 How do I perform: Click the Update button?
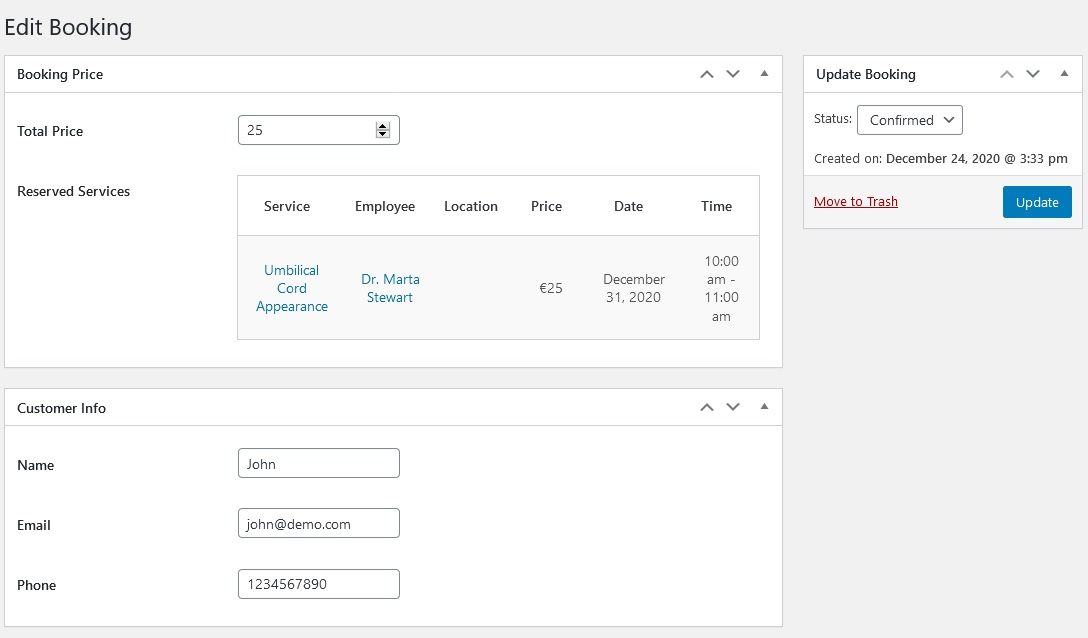click(x=1037, y=202)
